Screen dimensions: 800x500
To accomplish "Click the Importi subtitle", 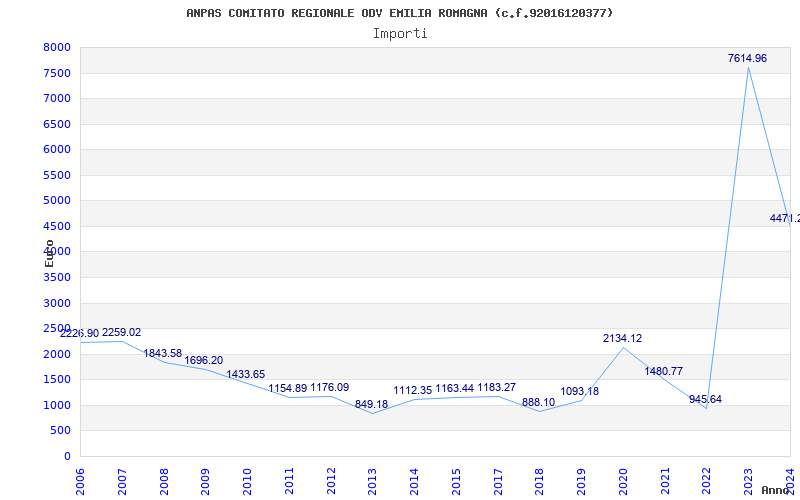I will pyautogui.click(x=400, y=34).
